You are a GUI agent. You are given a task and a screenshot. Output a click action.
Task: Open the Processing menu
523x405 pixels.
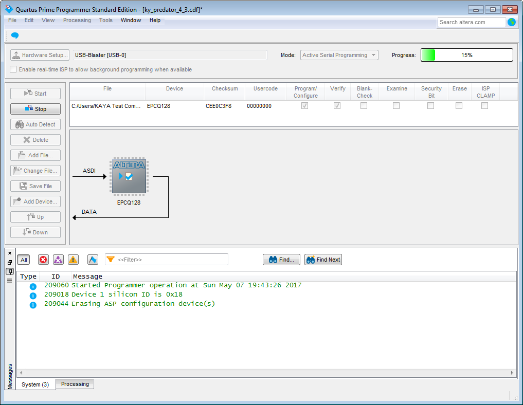(x=77, y=20)
